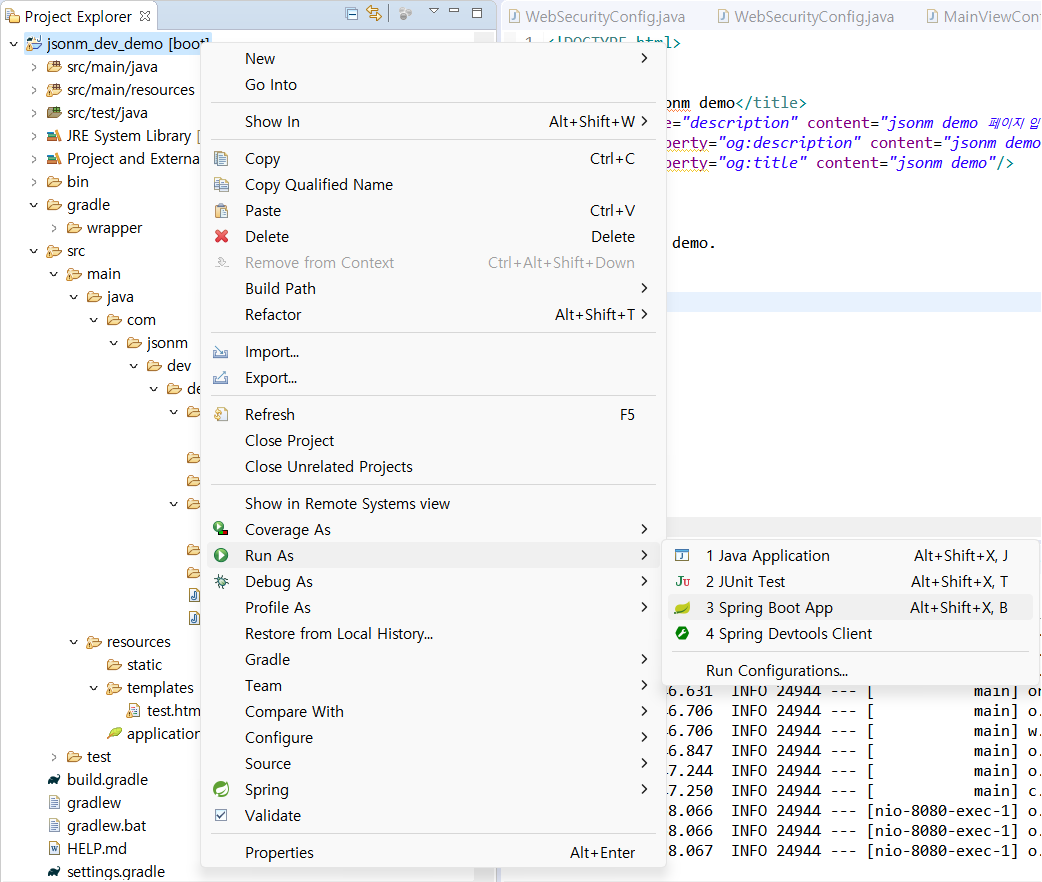Click the second WebSecurityConfig.java tab
This screenshot has height=882, width=1042.
(x=805, y=17)
